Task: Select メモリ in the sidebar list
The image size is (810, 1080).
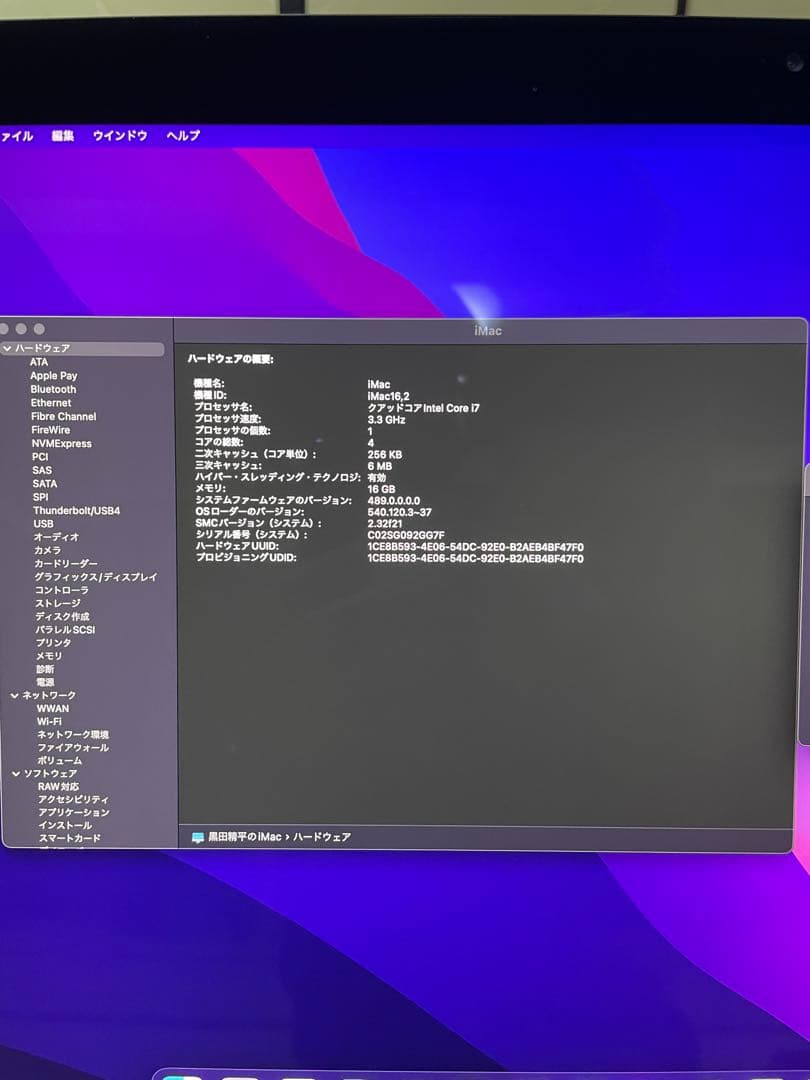Action: [x=49, y=656]
